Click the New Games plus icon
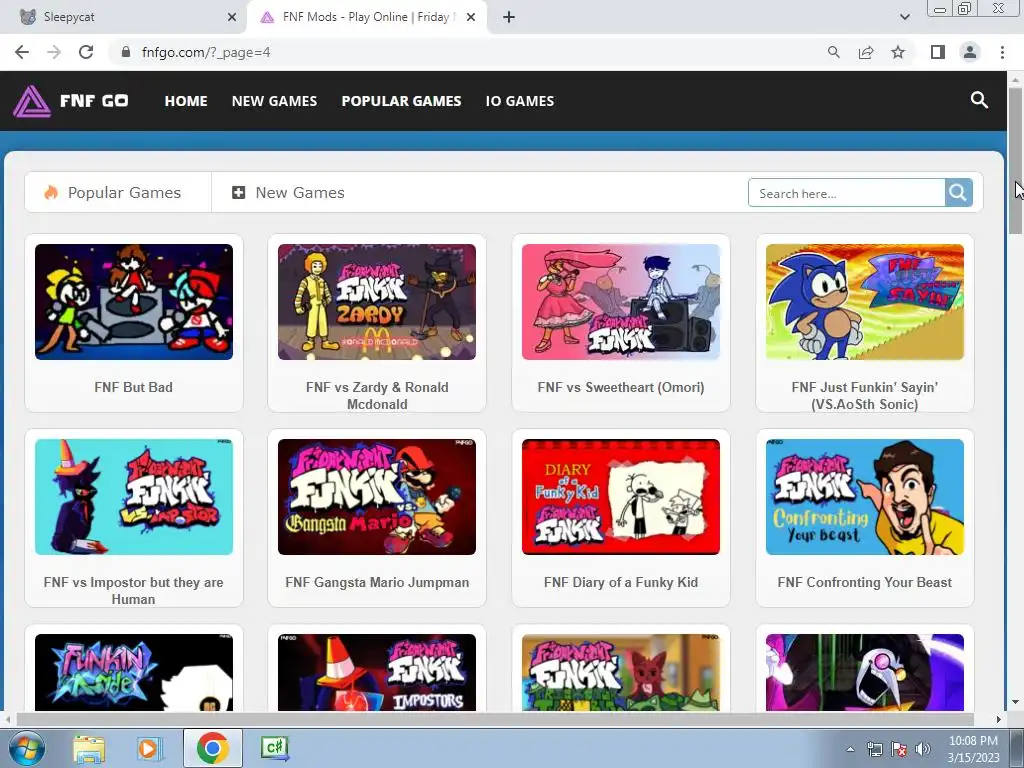Viewport: 1024px width, 768px height. (x=238, y=193)
